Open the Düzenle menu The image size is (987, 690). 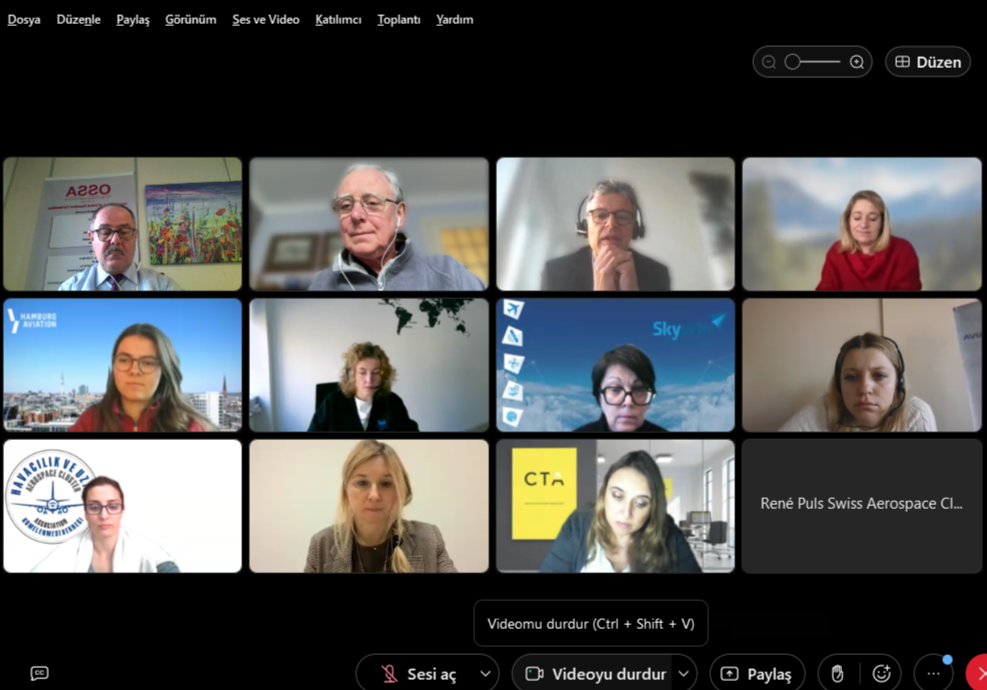coord(79,20)
